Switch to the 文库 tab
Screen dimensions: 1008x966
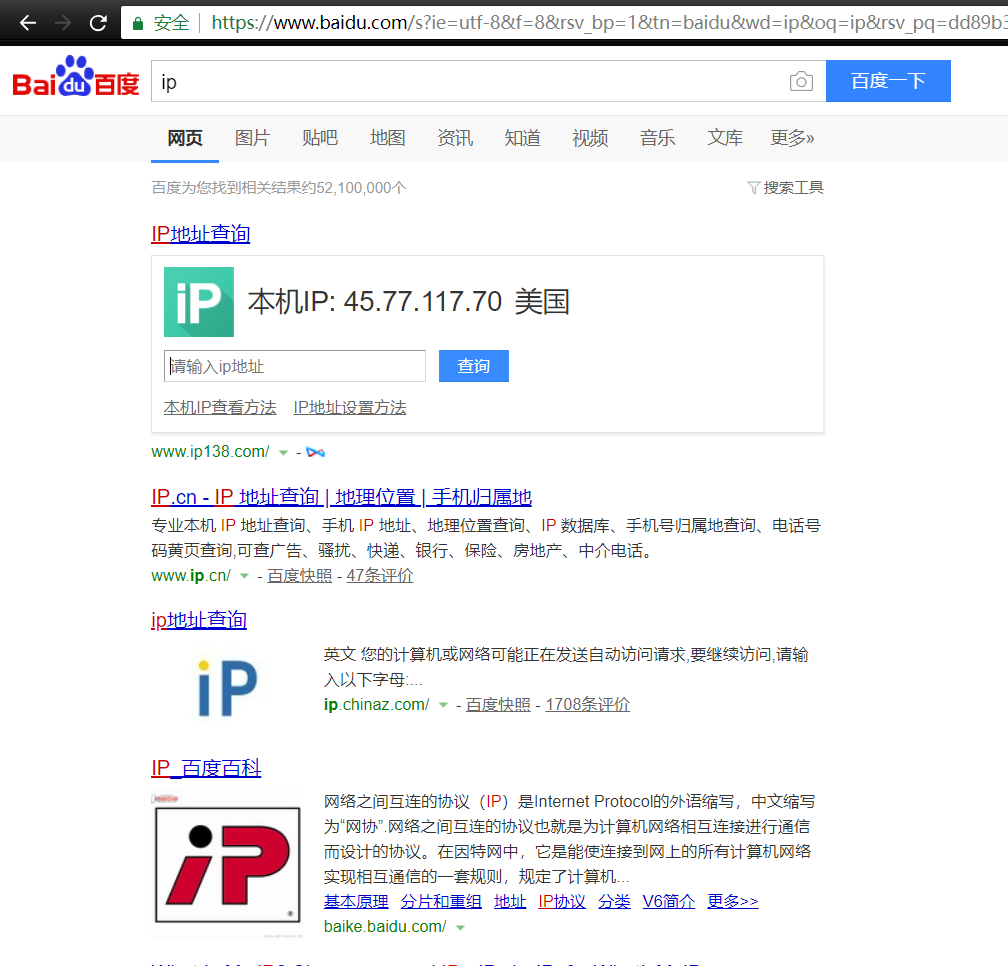point(724,138)
